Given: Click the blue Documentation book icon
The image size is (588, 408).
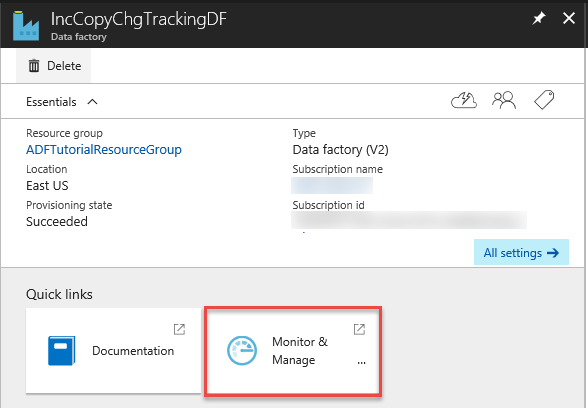Looking at the screenshot, I should pos(62,351).
